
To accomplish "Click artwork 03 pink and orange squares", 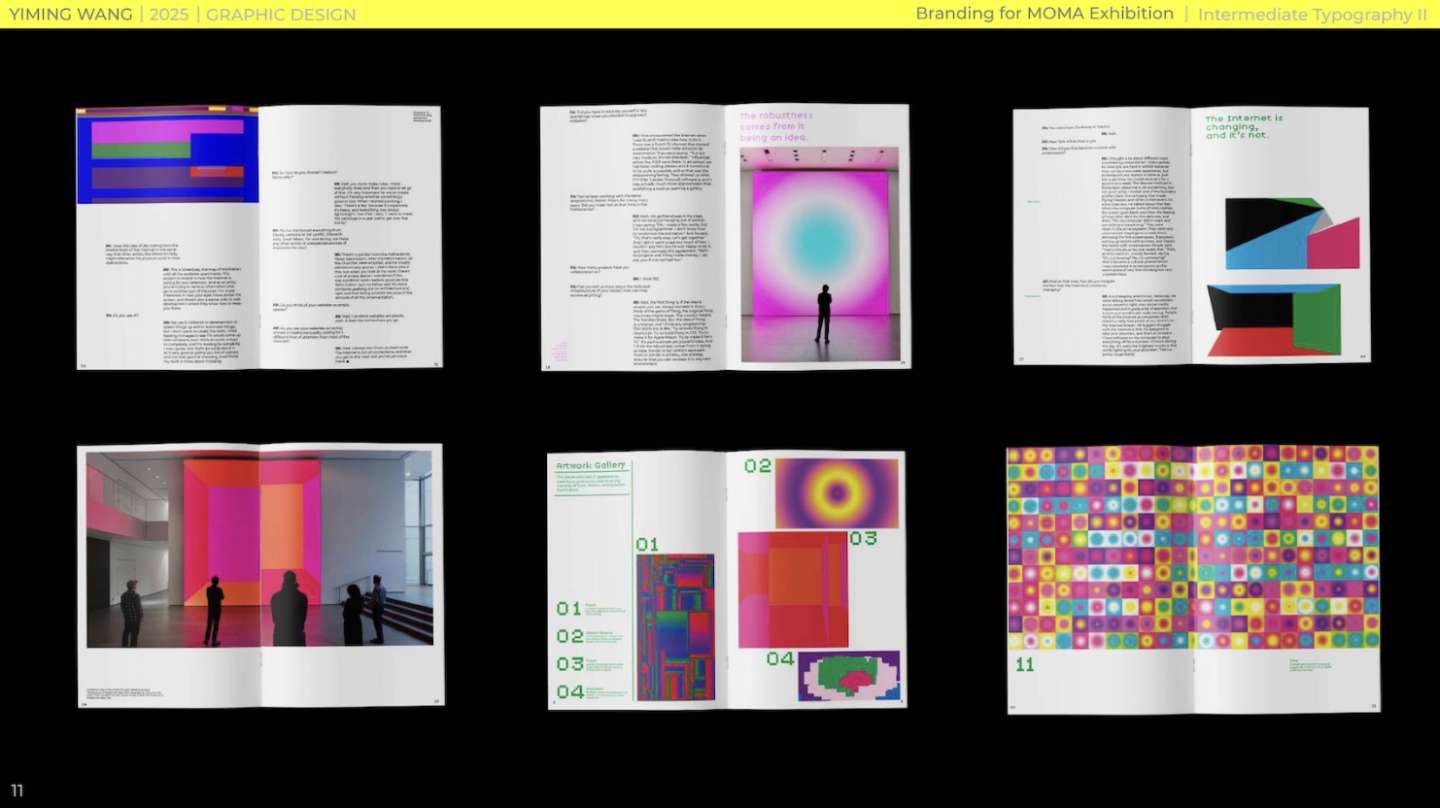I will click(x=792, y=589).
